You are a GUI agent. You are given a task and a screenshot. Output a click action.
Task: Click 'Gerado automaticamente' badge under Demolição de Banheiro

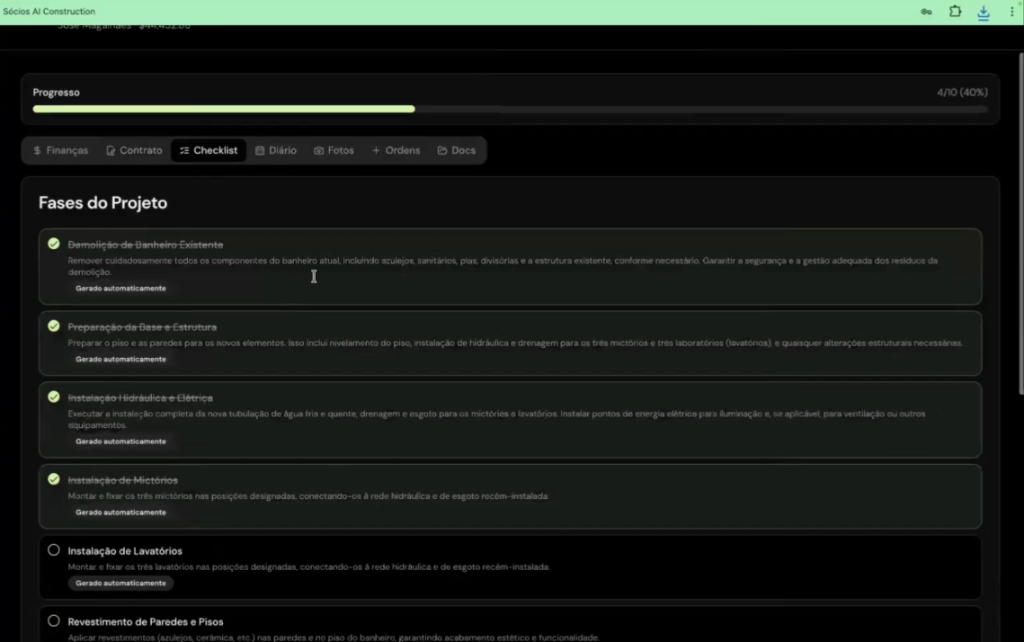[x=121, y=288]
